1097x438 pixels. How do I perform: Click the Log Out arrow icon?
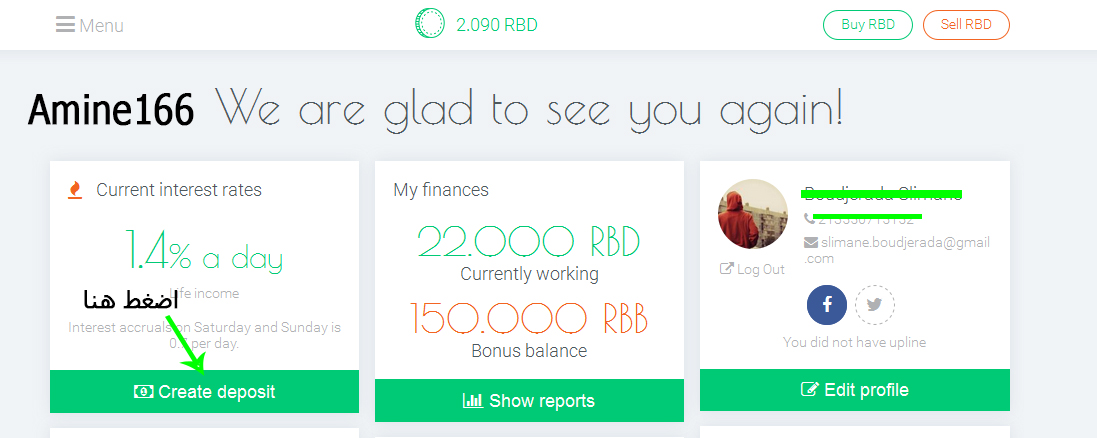(x=727, y=269)
